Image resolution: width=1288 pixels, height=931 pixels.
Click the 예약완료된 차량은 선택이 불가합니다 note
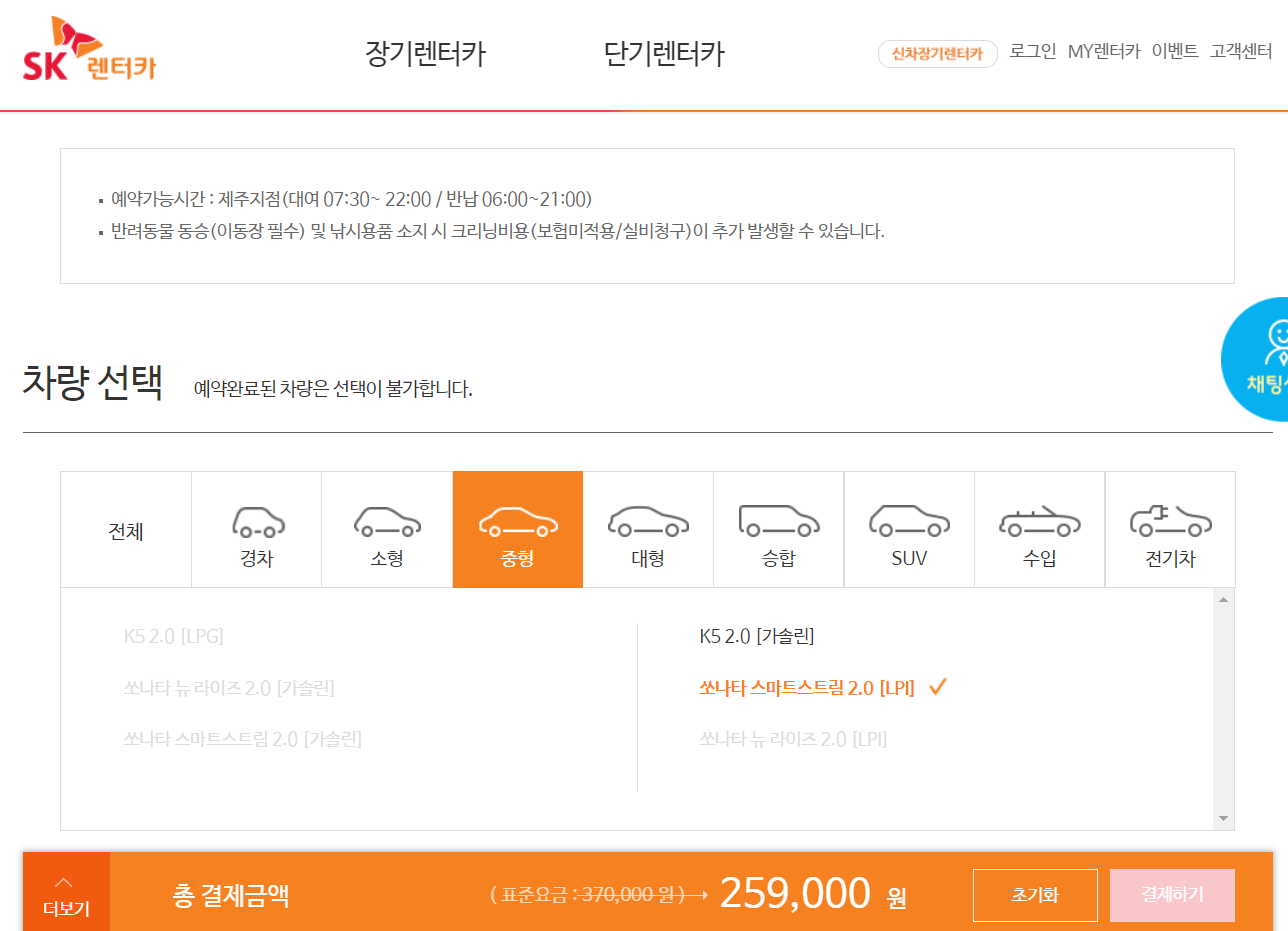click(333, 388)
